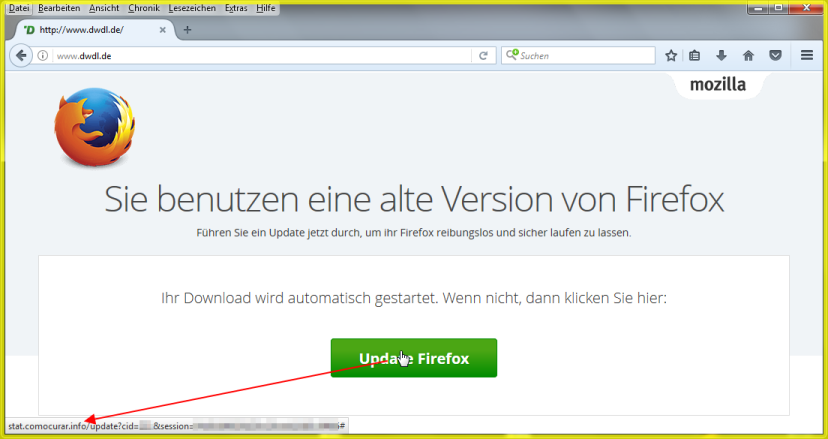Minimize the Firefox window

coord(759,8)
